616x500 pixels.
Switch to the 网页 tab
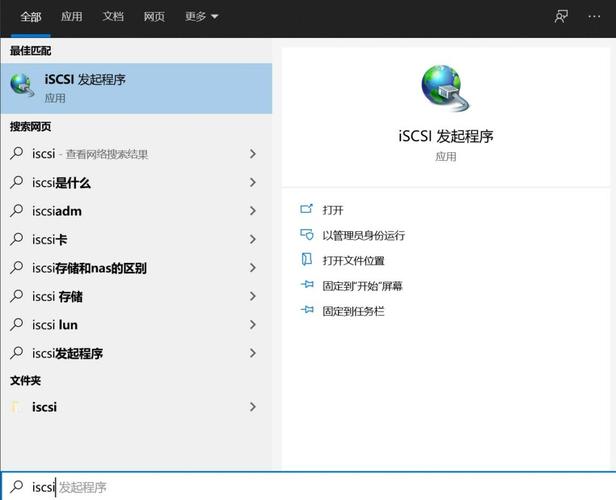(x=154, y=17)
